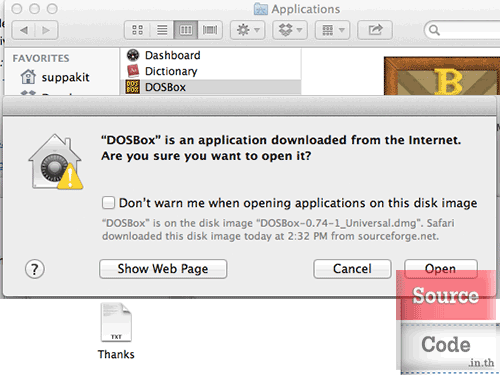Click the Finder window minimize button
This screenshot has height=375, width=500.
[x=34, y=9]
